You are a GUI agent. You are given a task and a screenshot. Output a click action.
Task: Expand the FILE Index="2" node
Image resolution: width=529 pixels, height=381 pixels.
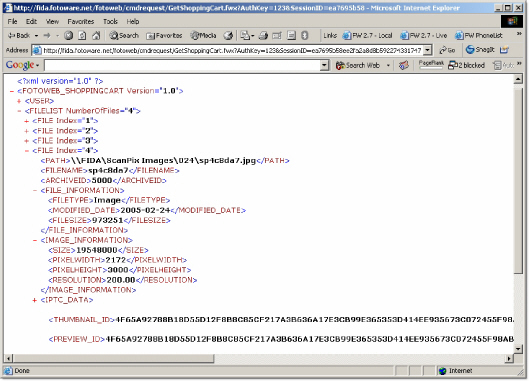(27, 131)
